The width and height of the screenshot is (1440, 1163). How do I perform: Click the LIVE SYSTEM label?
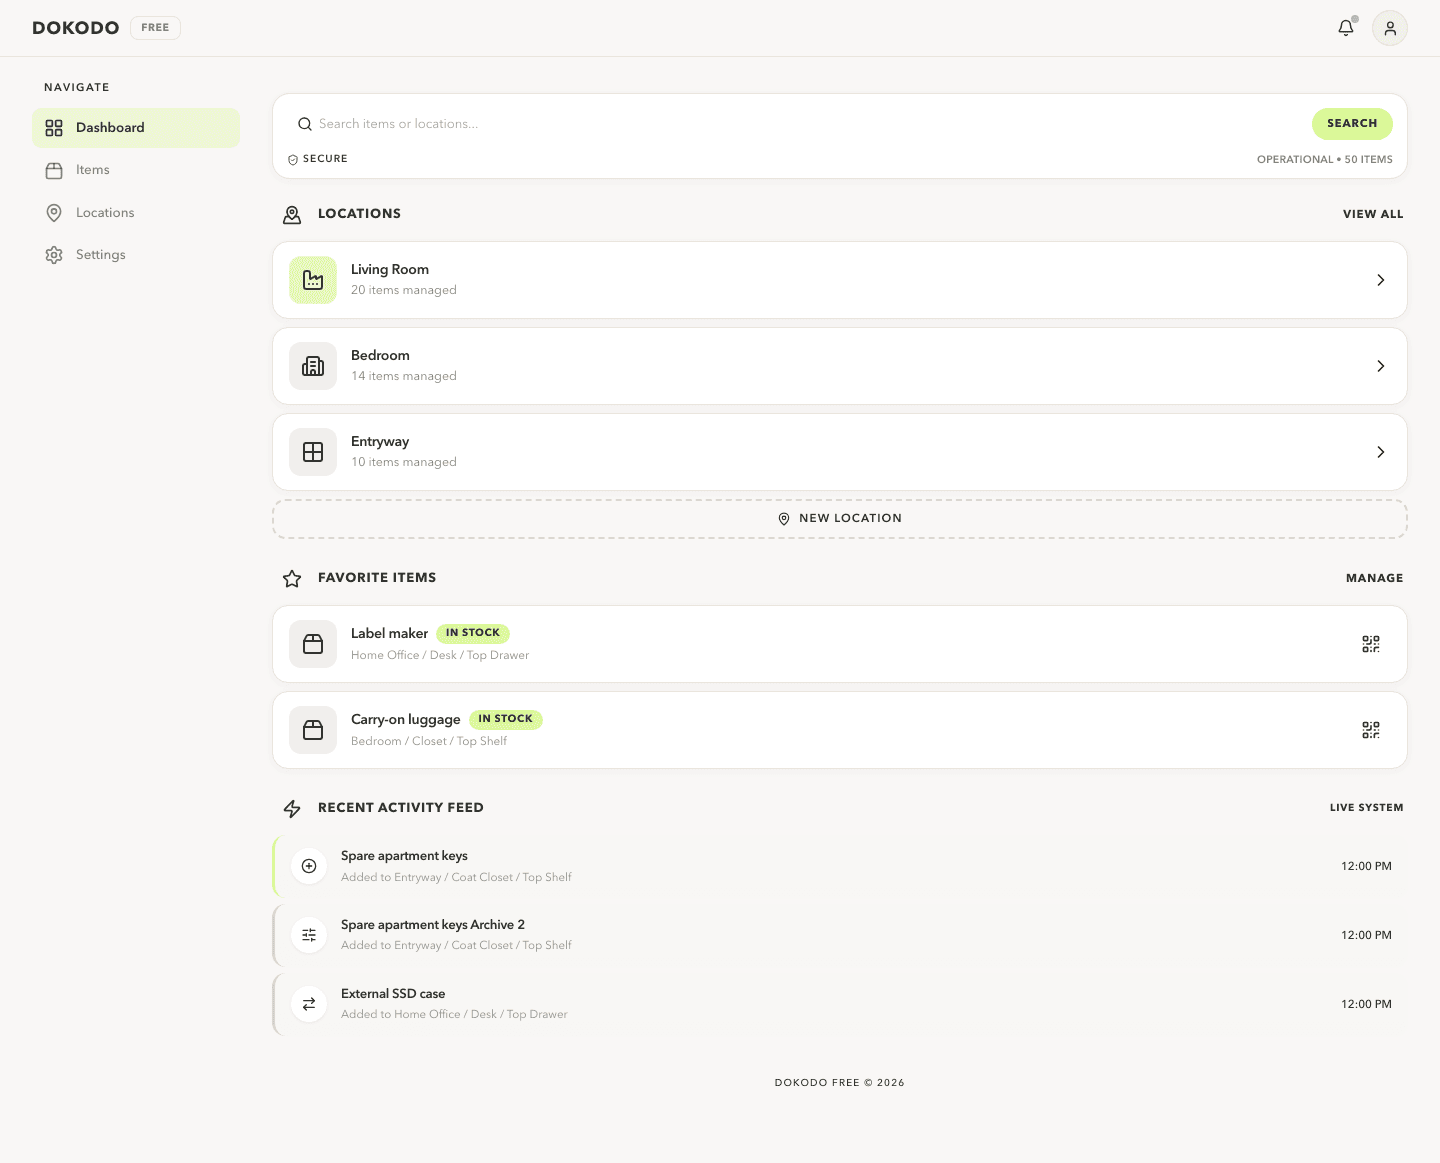click(x=1366, y=808)
